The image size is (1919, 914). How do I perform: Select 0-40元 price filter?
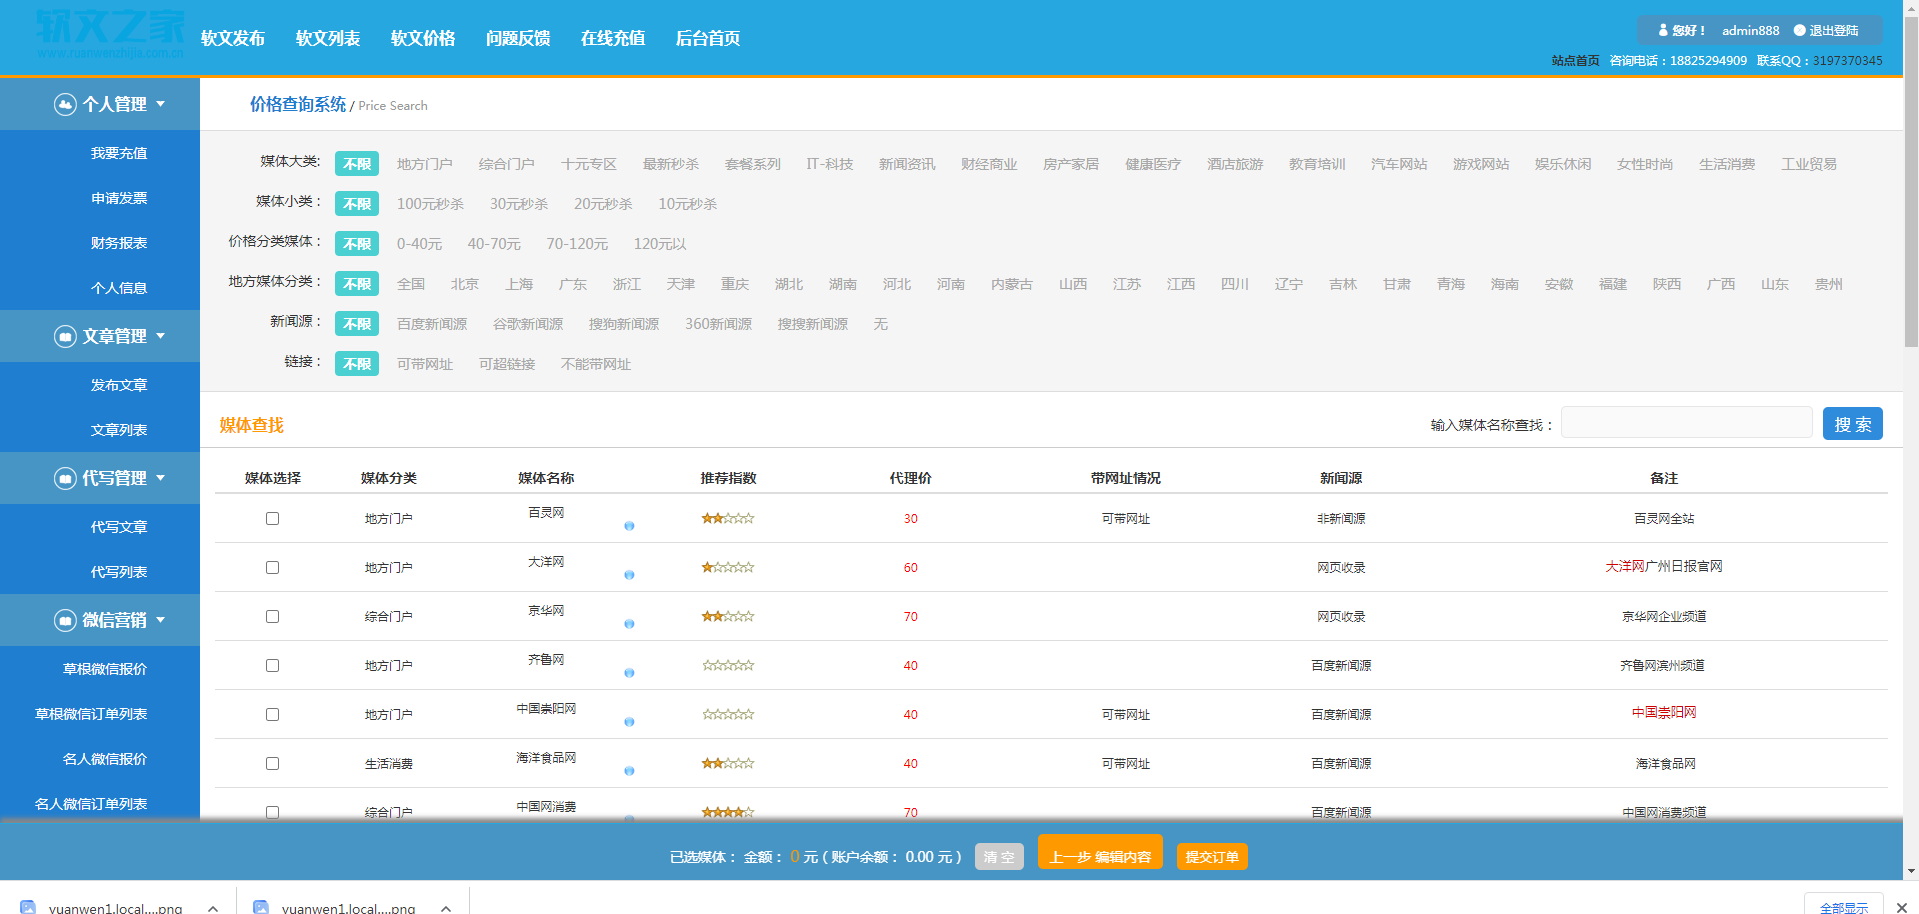click(419, 244)
